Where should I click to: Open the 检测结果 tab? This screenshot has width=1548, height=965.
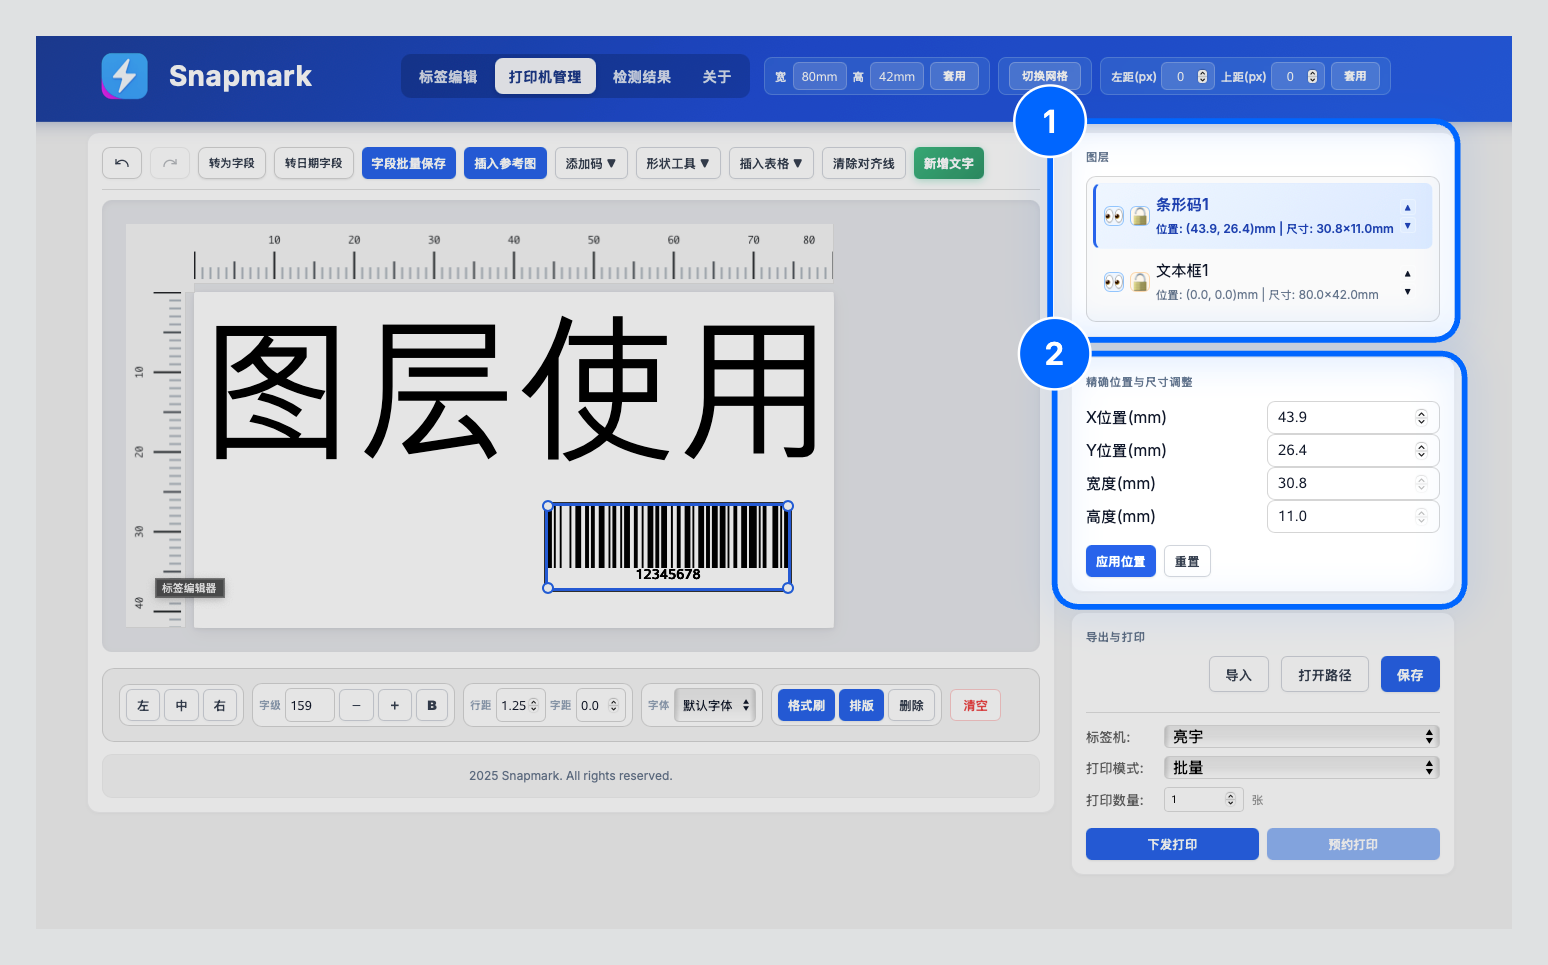point(641,75)
